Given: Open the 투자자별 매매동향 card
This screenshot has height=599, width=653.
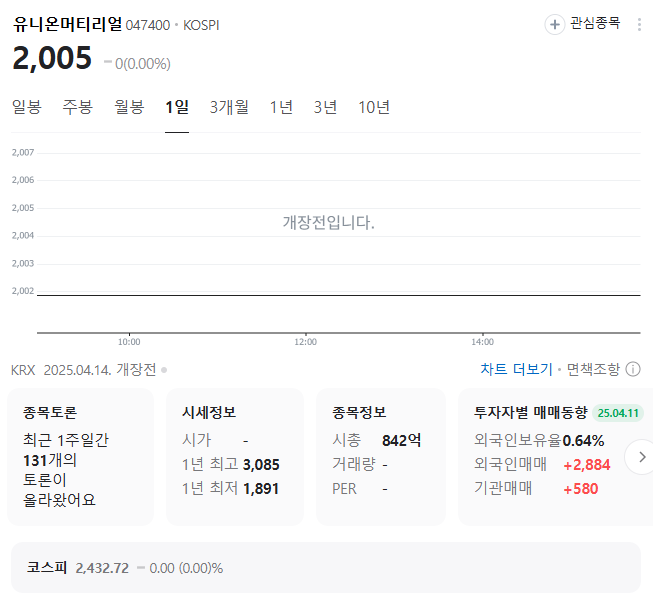Looking at the screenshot, I should pos(556,457).
